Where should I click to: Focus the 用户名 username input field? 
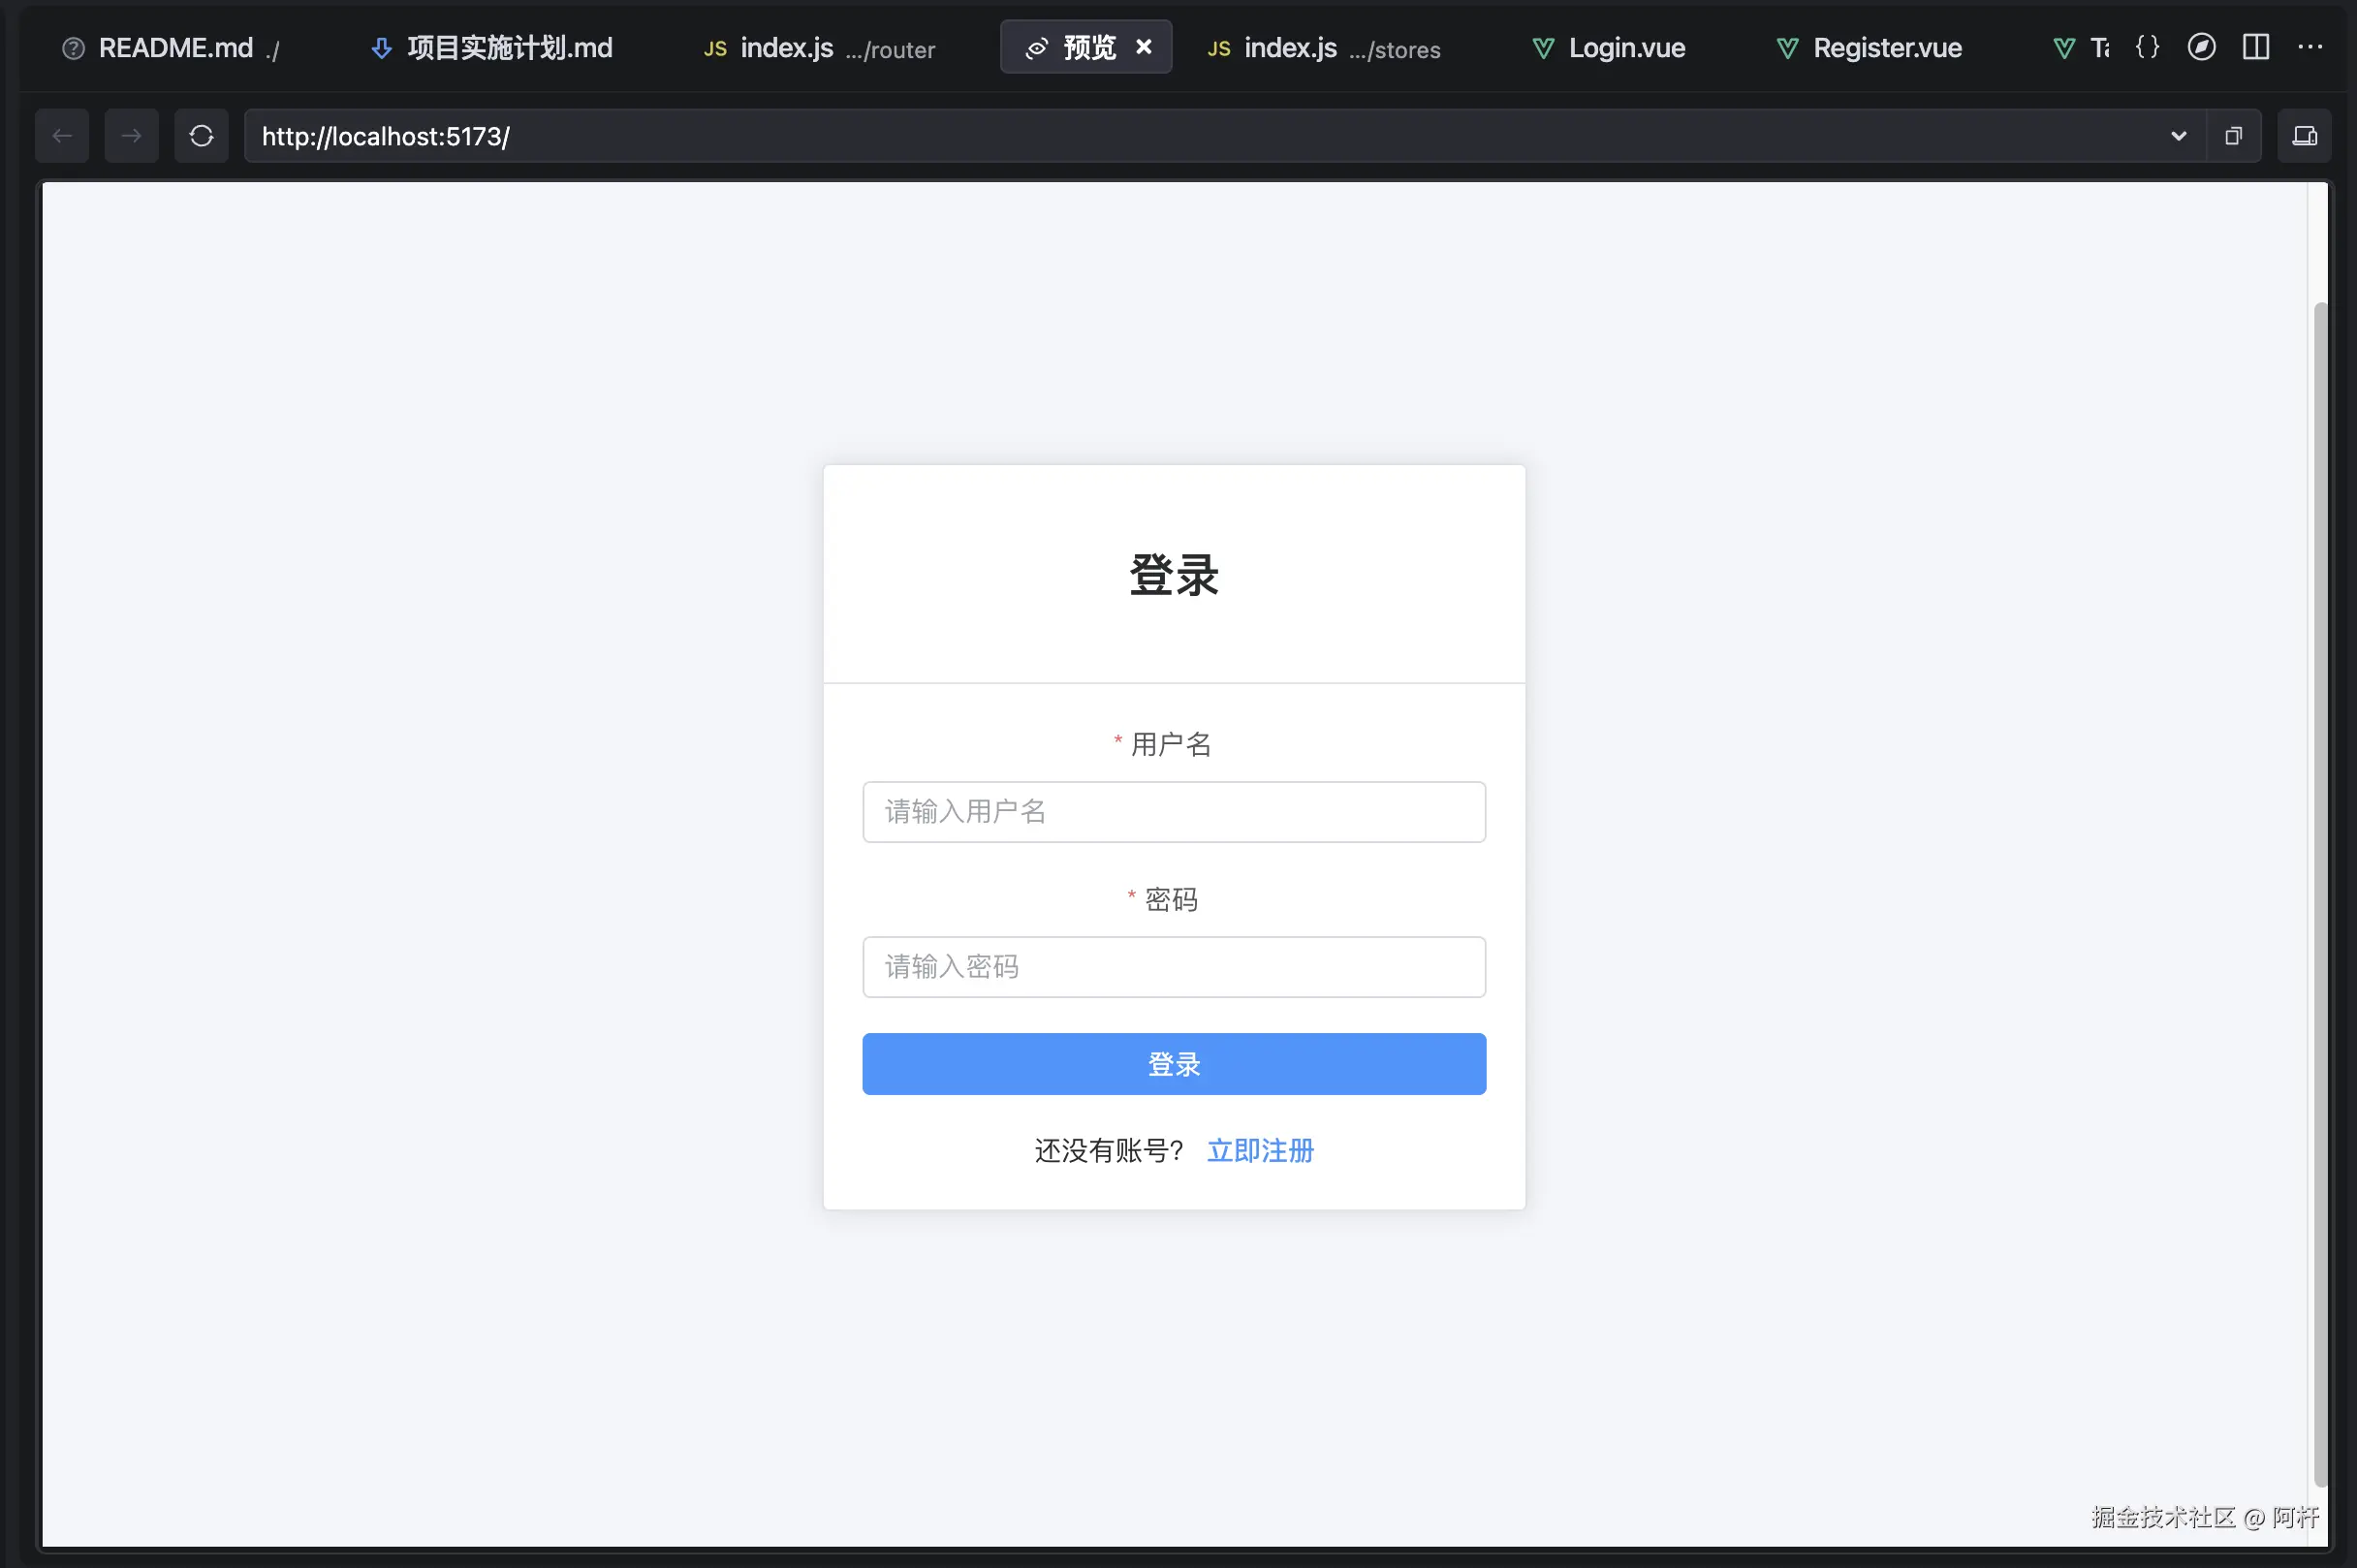[x=1173, y=812]
